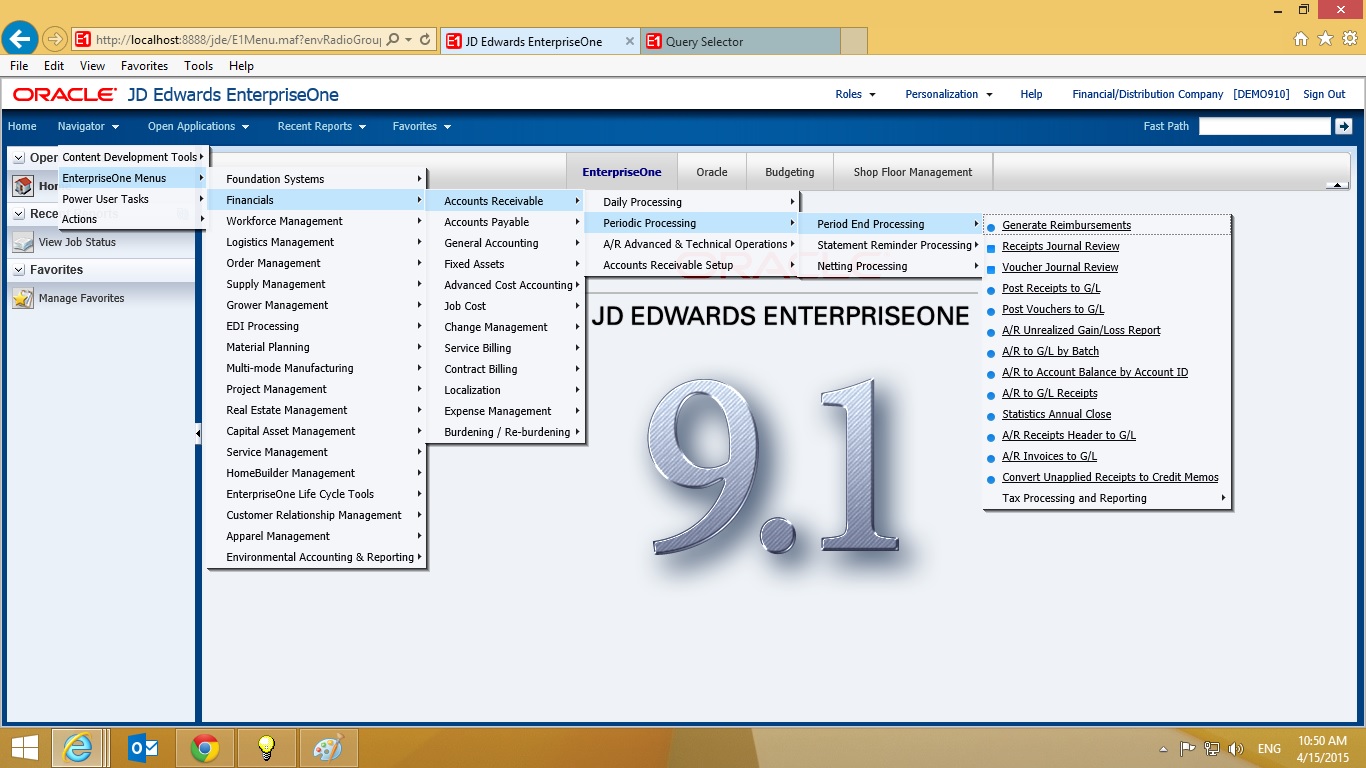Select Accounts Payable menu item

tap(507, 222)
